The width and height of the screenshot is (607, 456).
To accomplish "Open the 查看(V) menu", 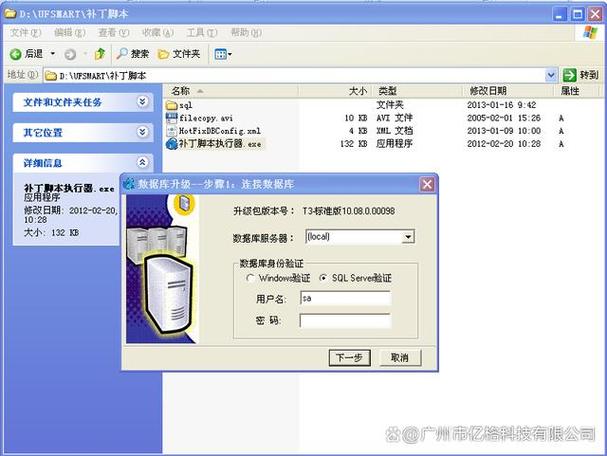I will (x=114, y=33).
